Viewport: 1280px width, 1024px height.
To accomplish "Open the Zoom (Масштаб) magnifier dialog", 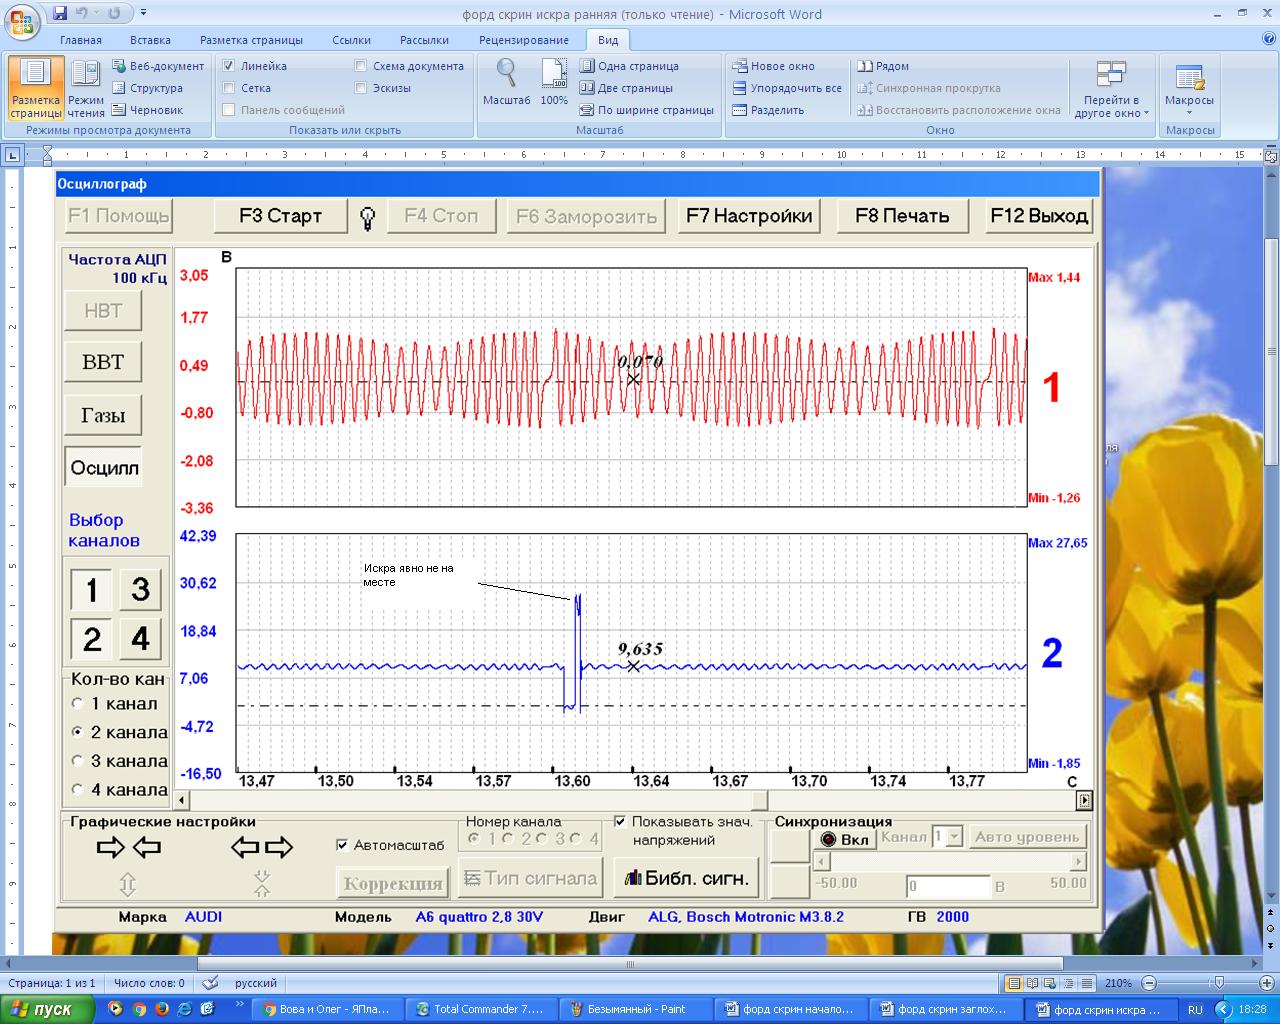I will pos(507,83).
